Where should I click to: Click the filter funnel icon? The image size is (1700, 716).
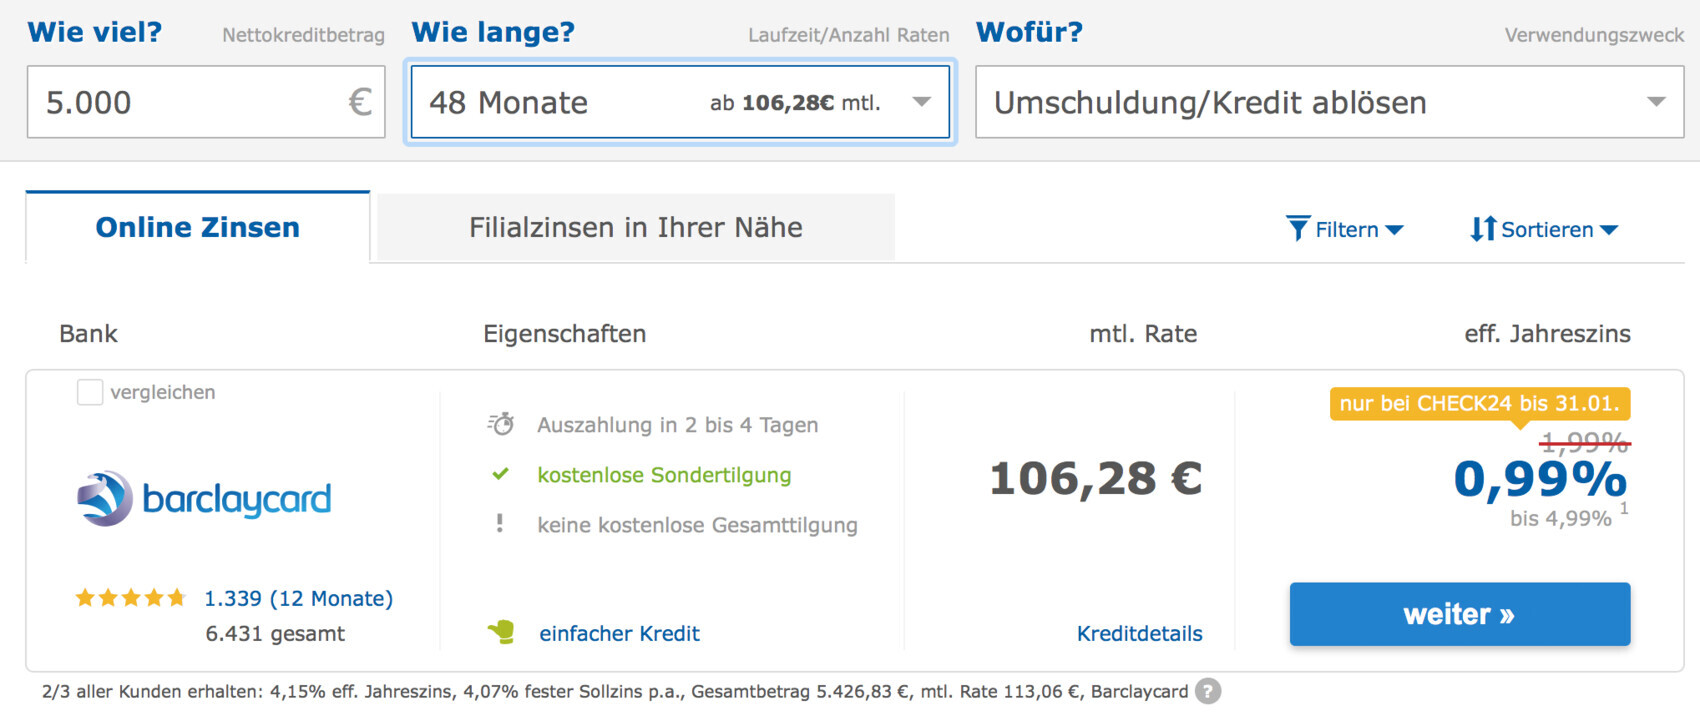click(x=1297, y=229)
